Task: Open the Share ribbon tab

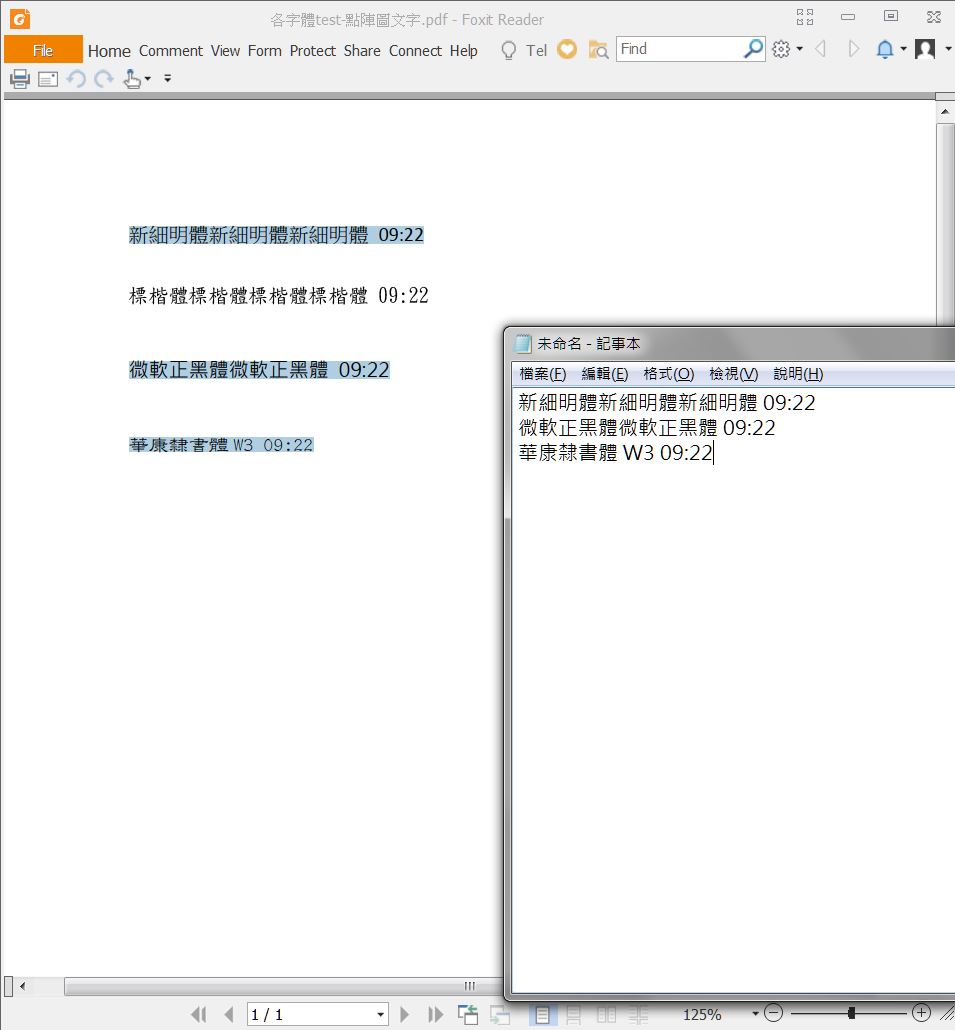Action: pos(362,51)
